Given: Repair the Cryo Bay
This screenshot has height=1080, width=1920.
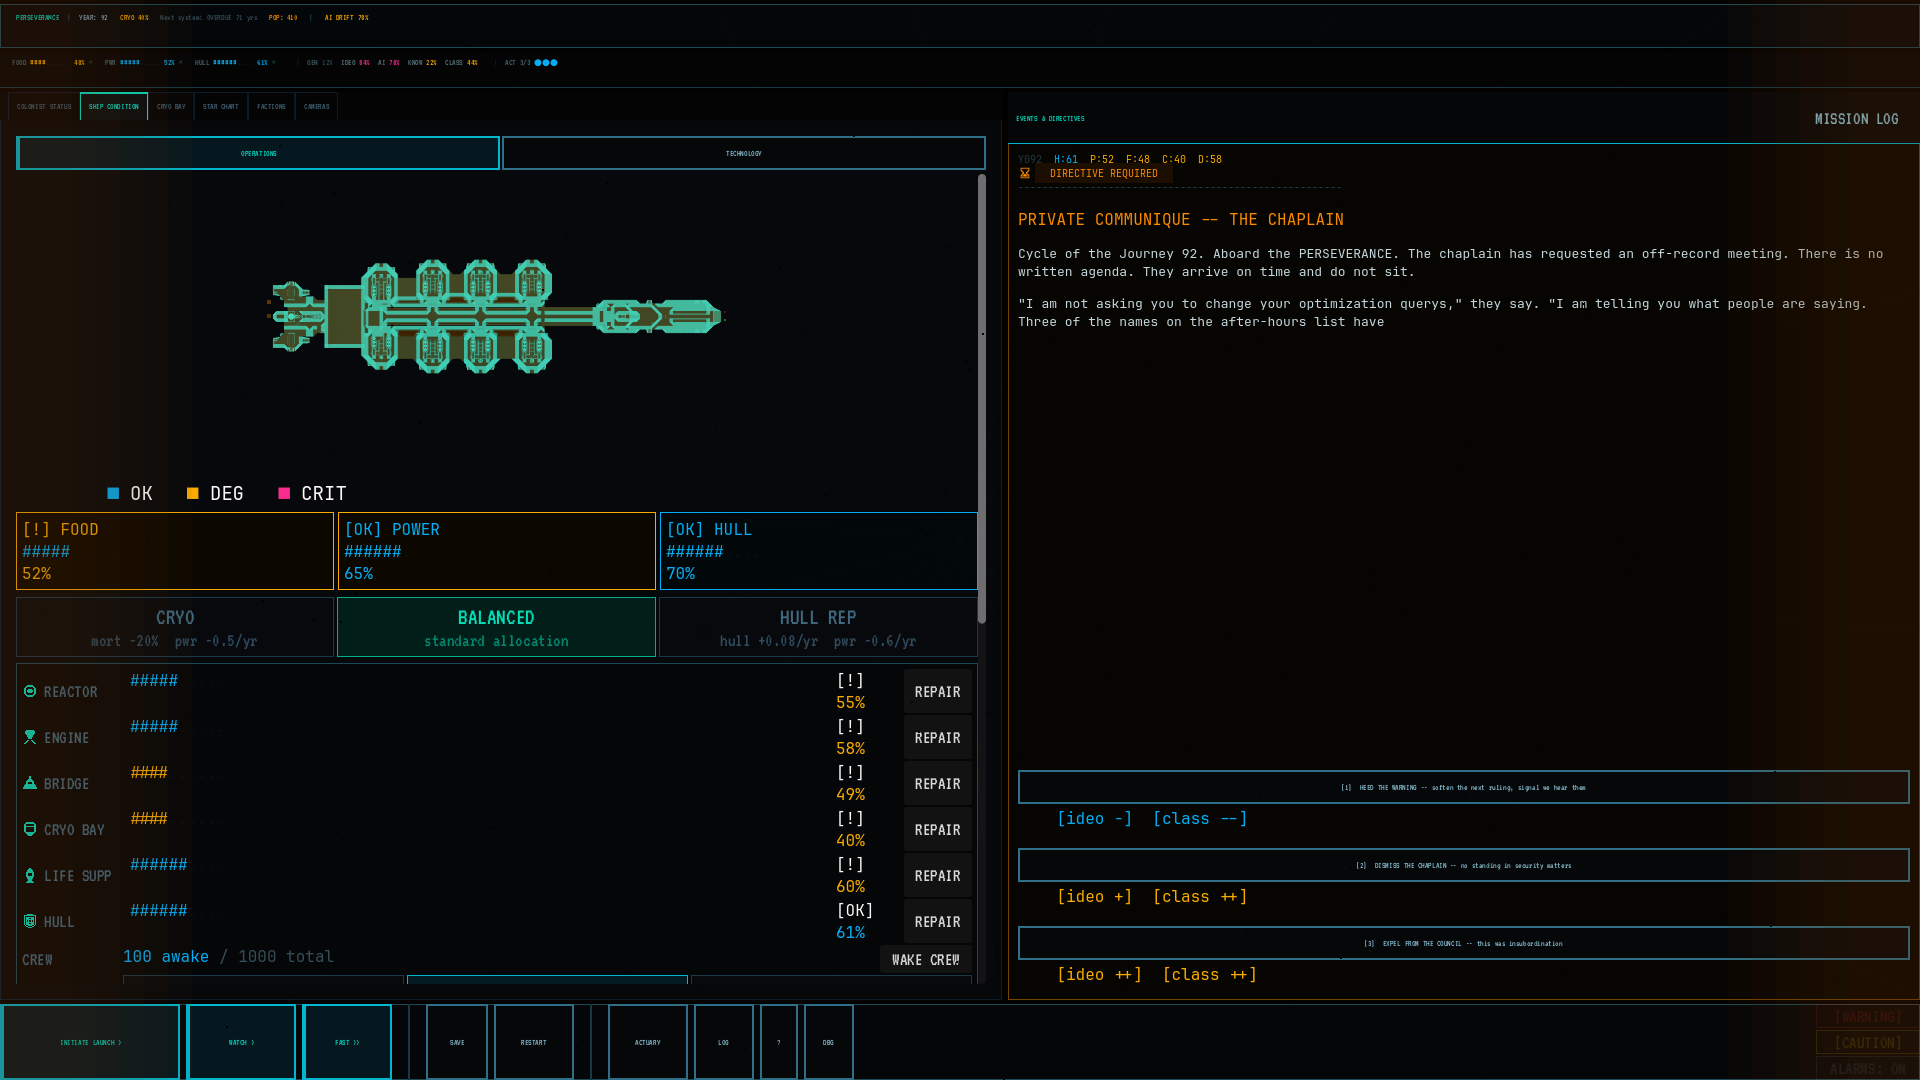Looking at the screenshot, I should coord(937,829).
